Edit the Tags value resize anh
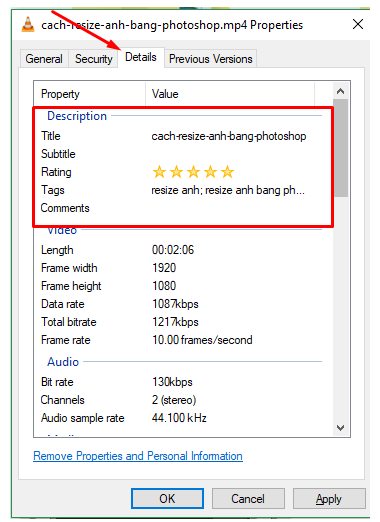Image resolution: width=380 pixels, height=522 pixels. [228, 190]
